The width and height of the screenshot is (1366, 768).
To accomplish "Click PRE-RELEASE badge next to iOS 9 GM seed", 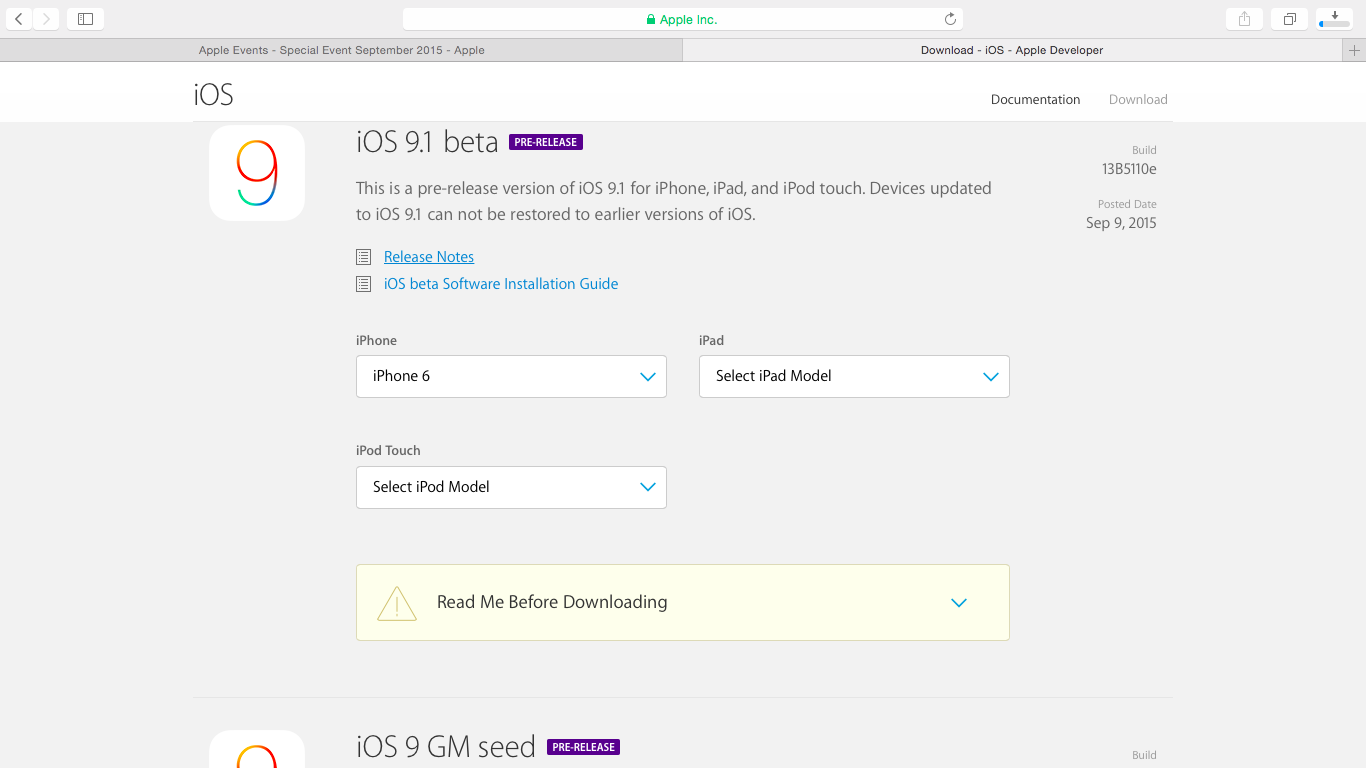I will coord(584,747).
